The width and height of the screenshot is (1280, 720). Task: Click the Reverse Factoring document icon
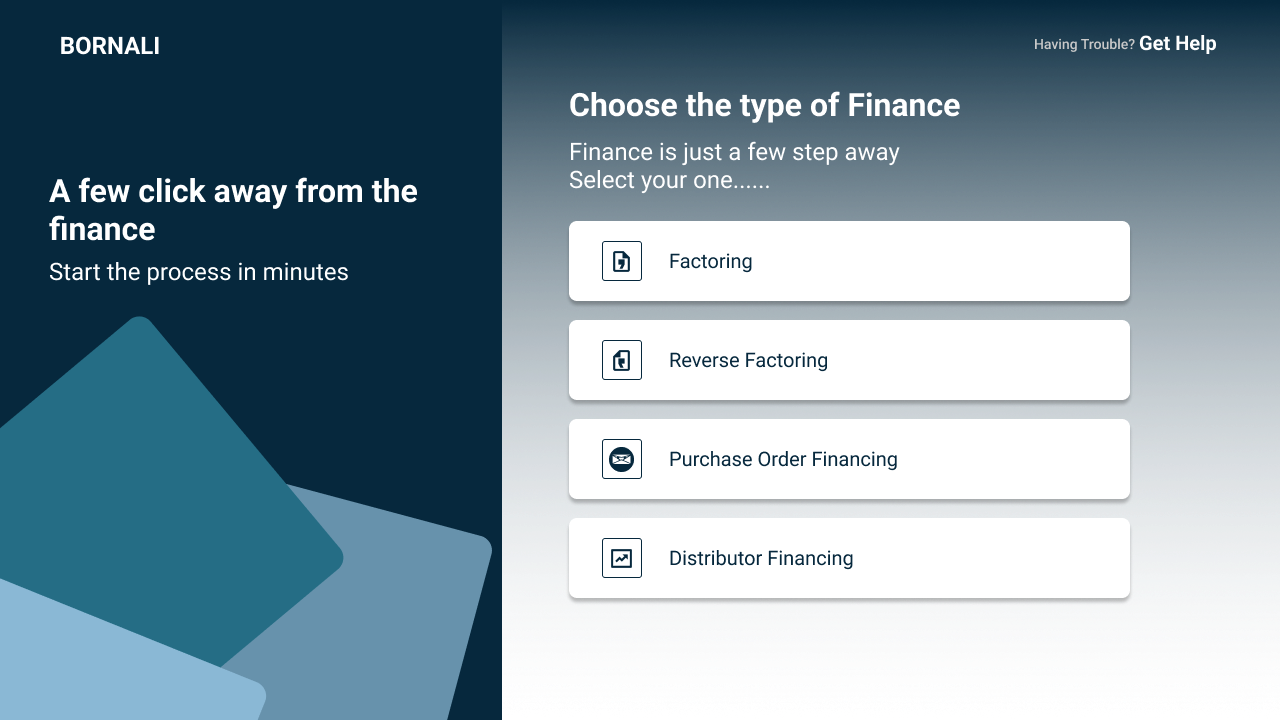pyautogui.click(x=622, y=360)
